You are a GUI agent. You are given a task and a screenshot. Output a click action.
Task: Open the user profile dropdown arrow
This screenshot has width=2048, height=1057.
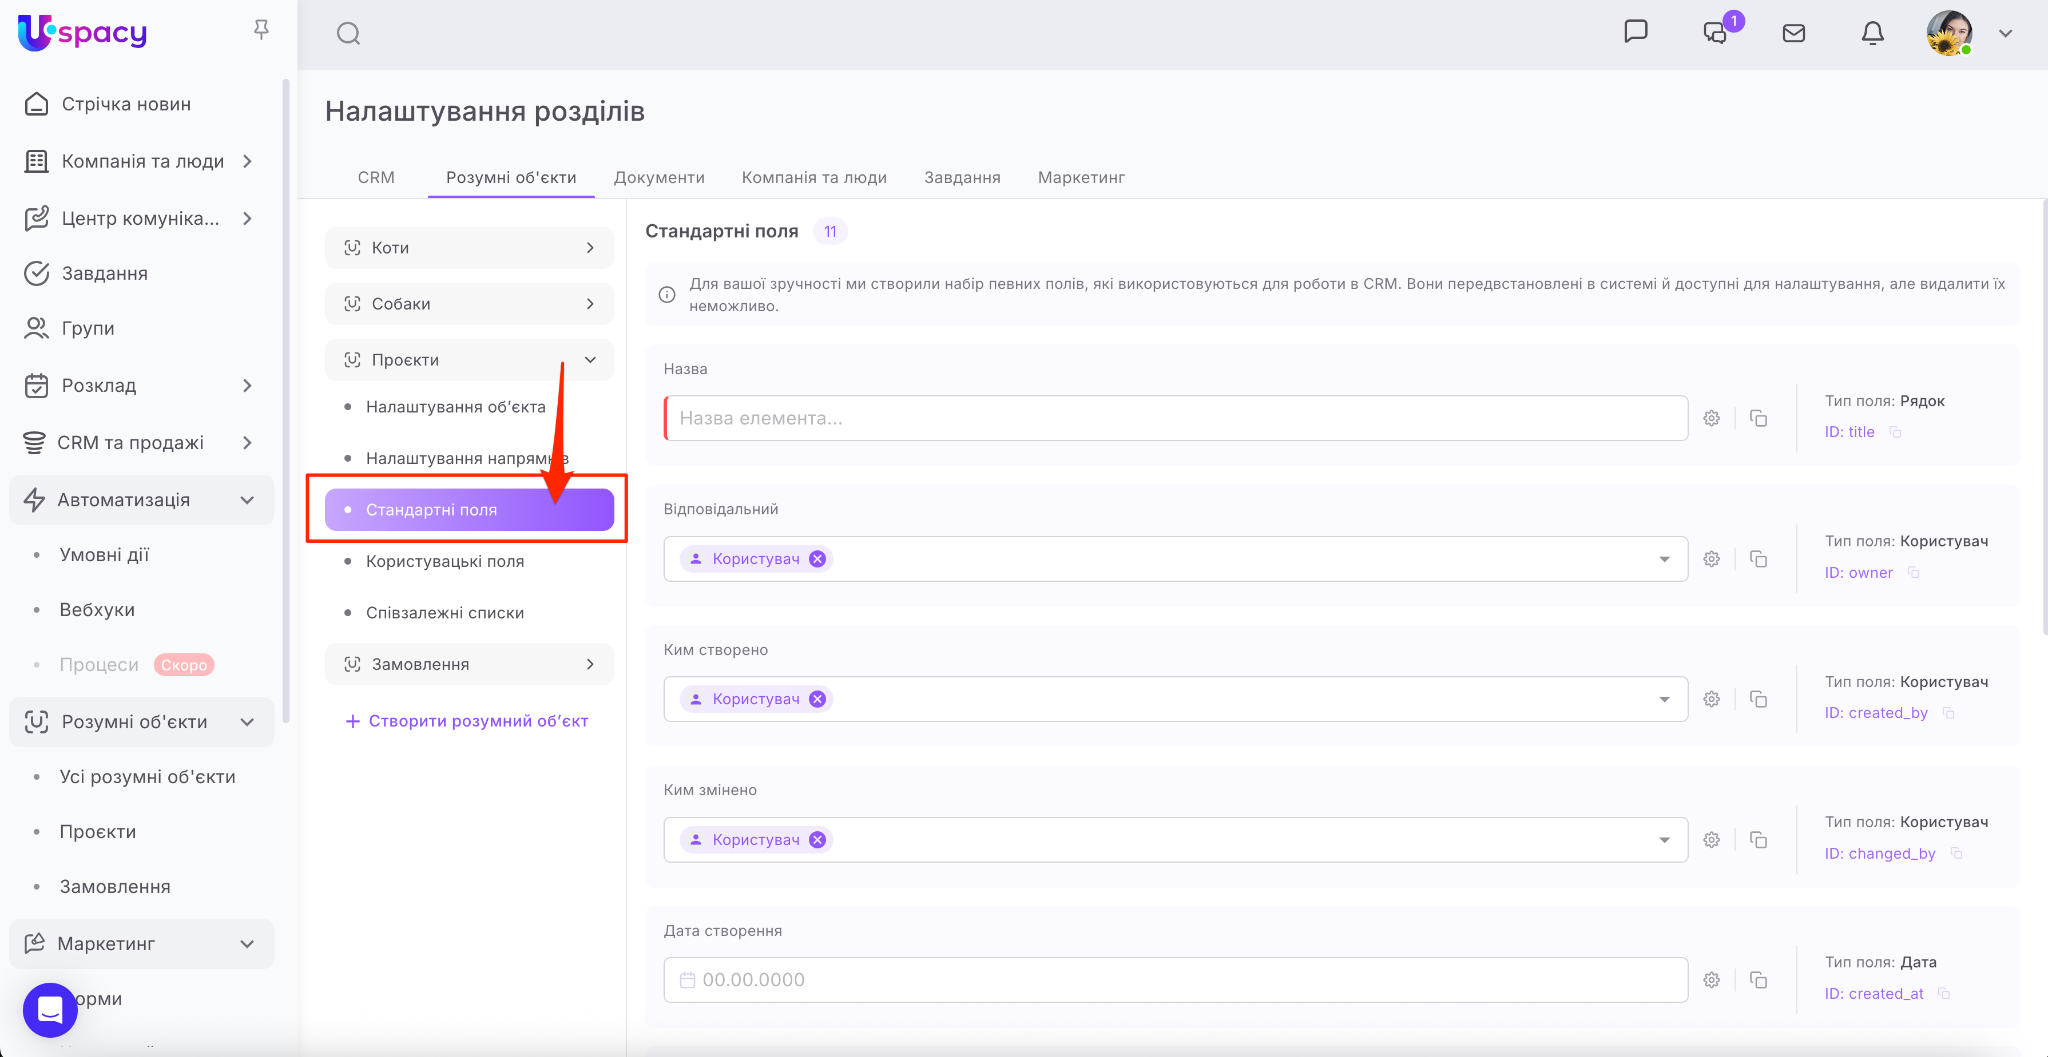coord(2005,33)
